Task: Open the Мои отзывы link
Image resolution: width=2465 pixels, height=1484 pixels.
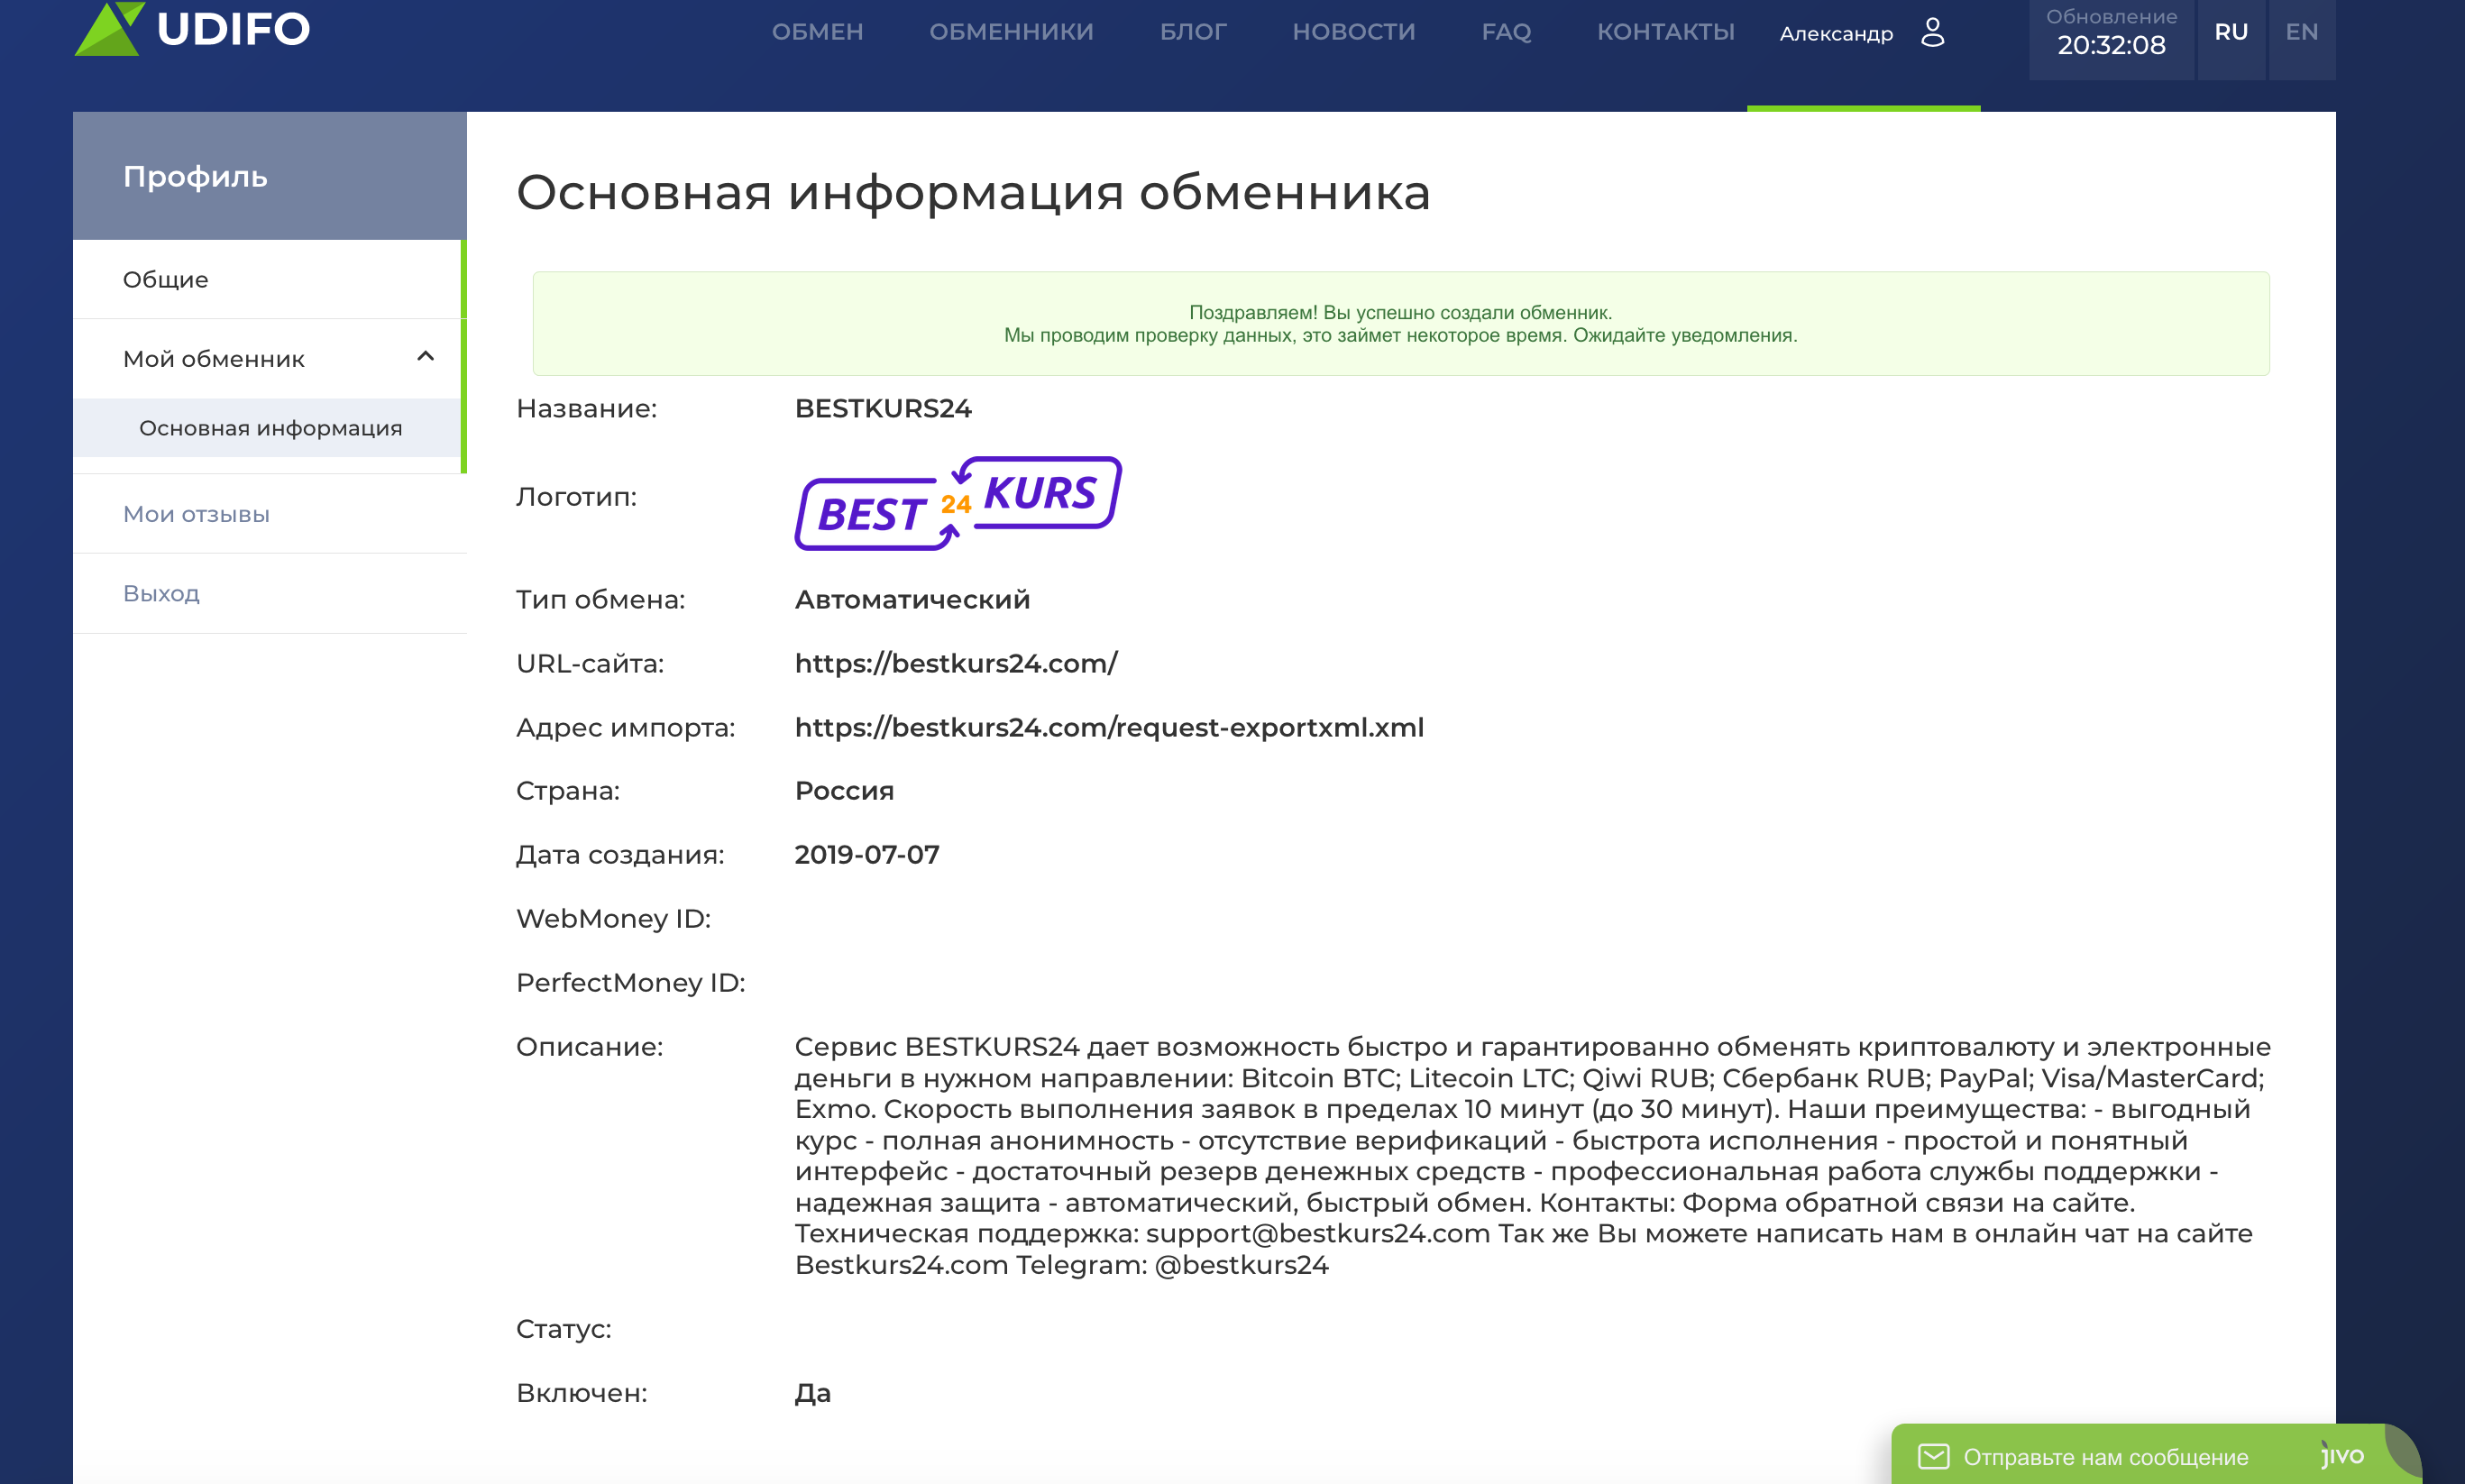Action: coord(196,514)
